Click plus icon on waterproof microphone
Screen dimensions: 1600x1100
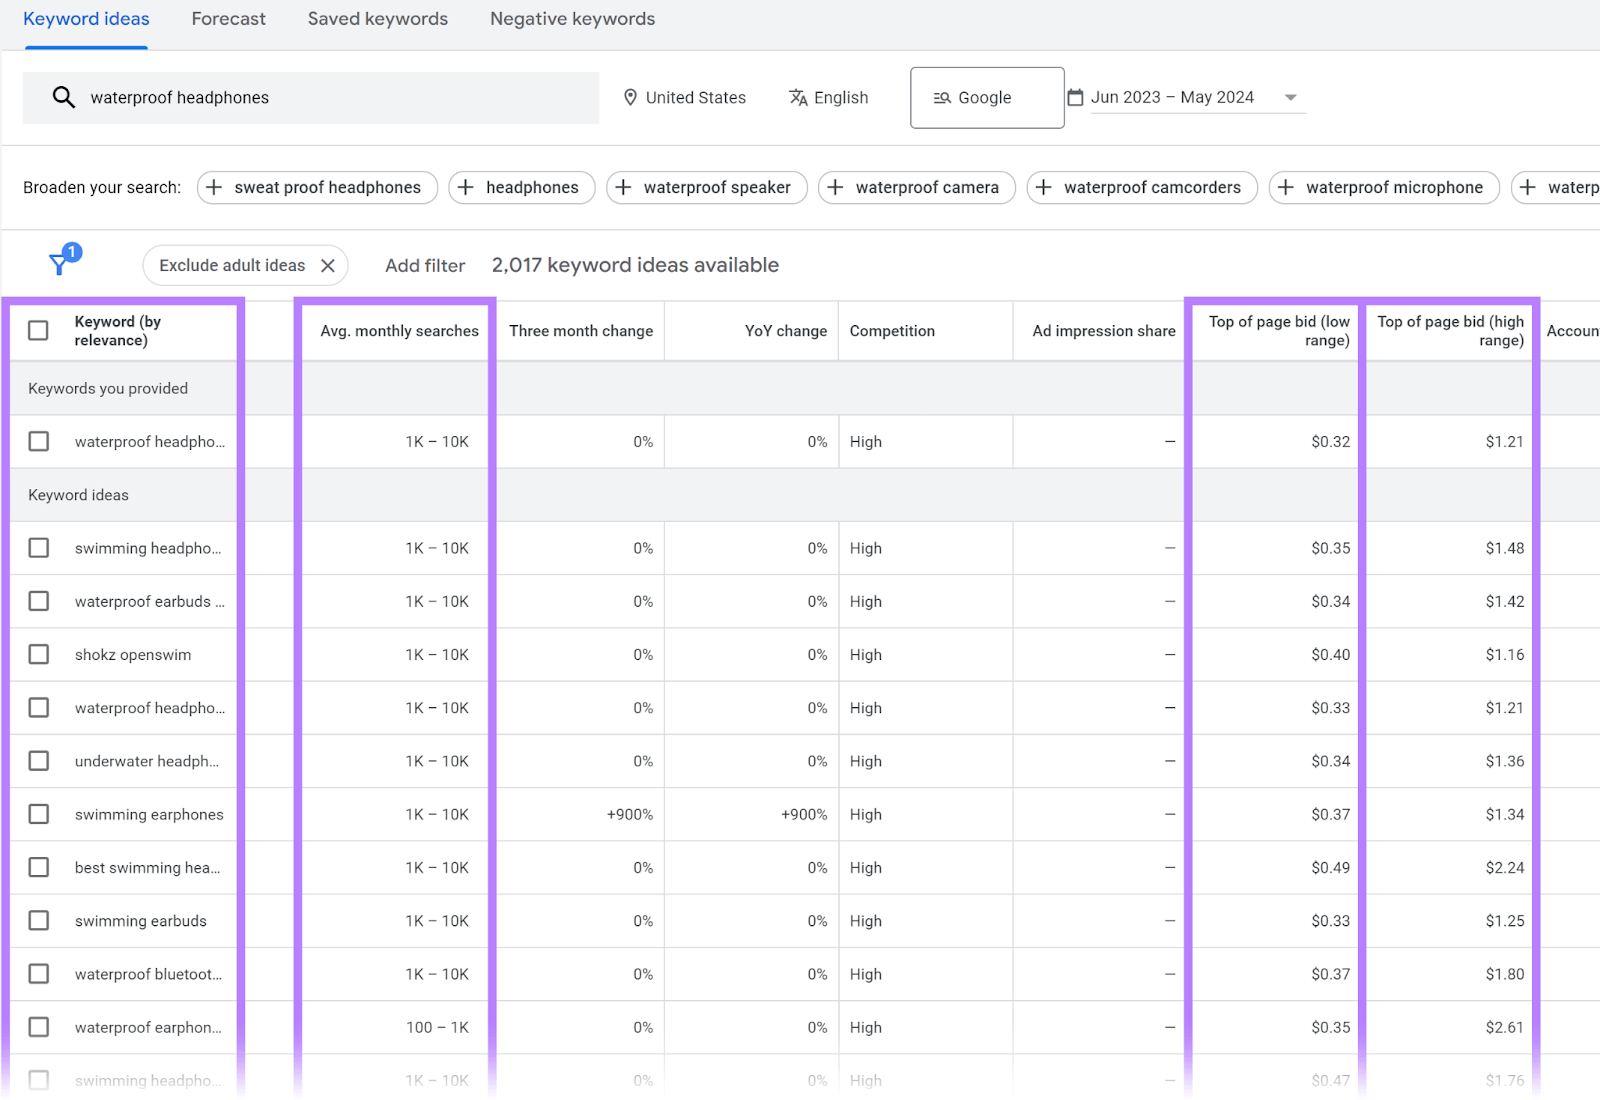click(1285, 187)
